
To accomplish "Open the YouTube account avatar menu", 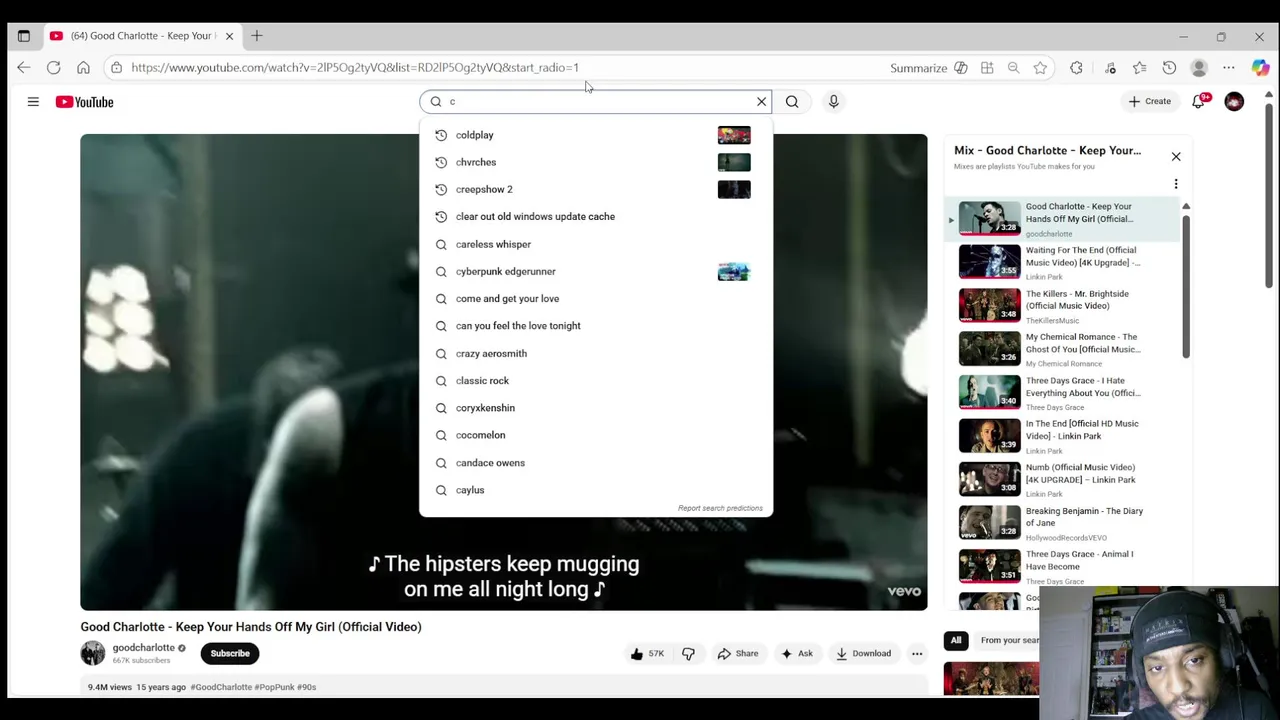I will pyautogui.click(x=1234, y=102).
